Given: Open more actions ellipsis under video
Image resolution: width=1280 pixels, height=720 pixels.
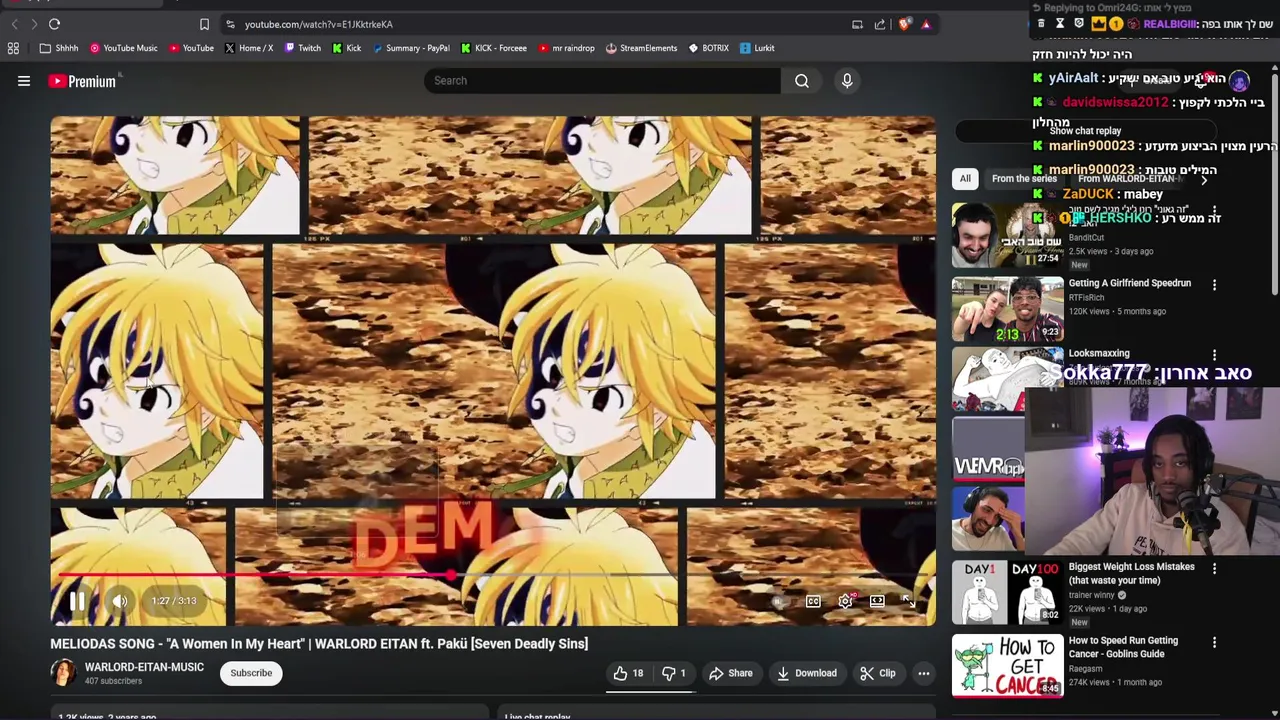Looking at the screenshot, I should coord(924,673).
